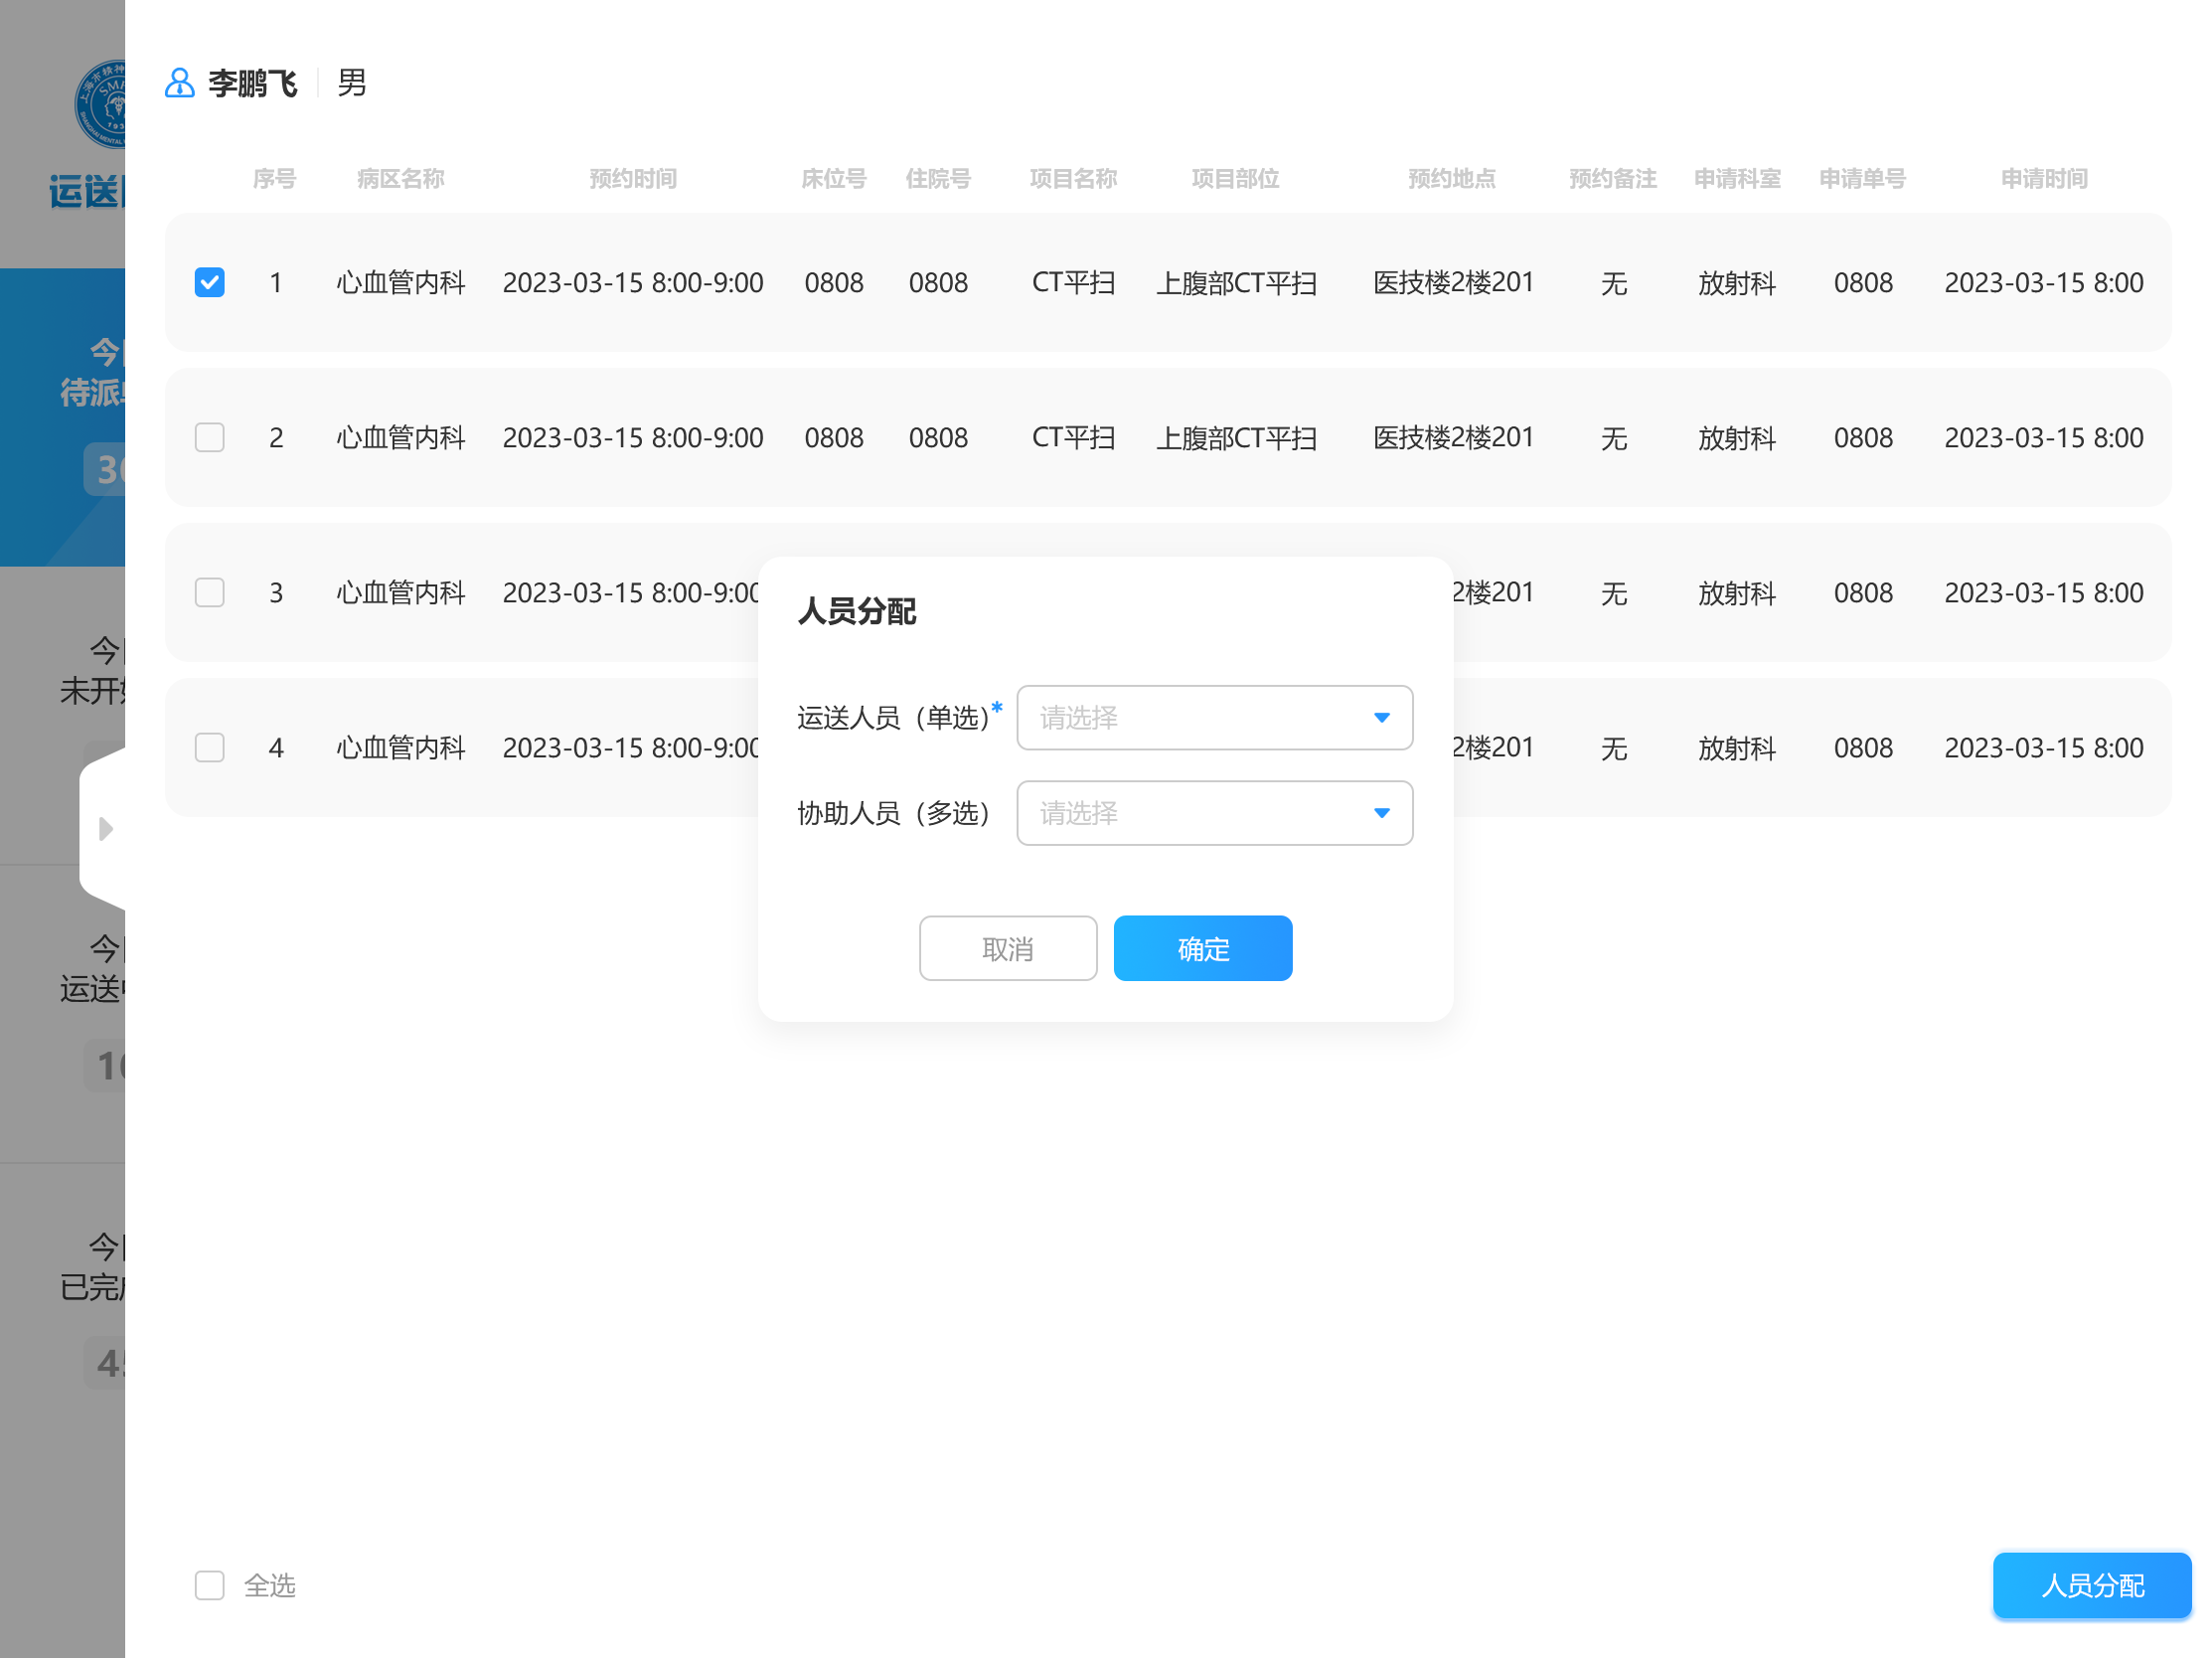
Task: Click gender label 男
Action: coord(351,83)
